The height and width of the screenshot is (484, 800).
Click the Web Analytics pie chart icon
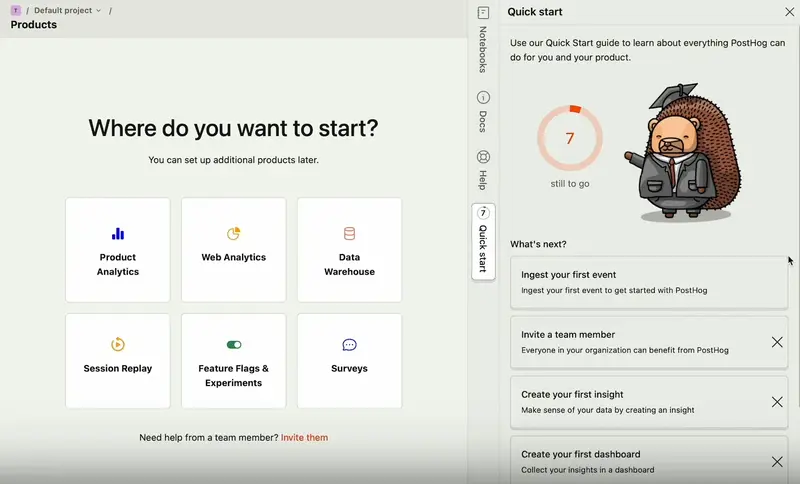(x=234, y=234)
